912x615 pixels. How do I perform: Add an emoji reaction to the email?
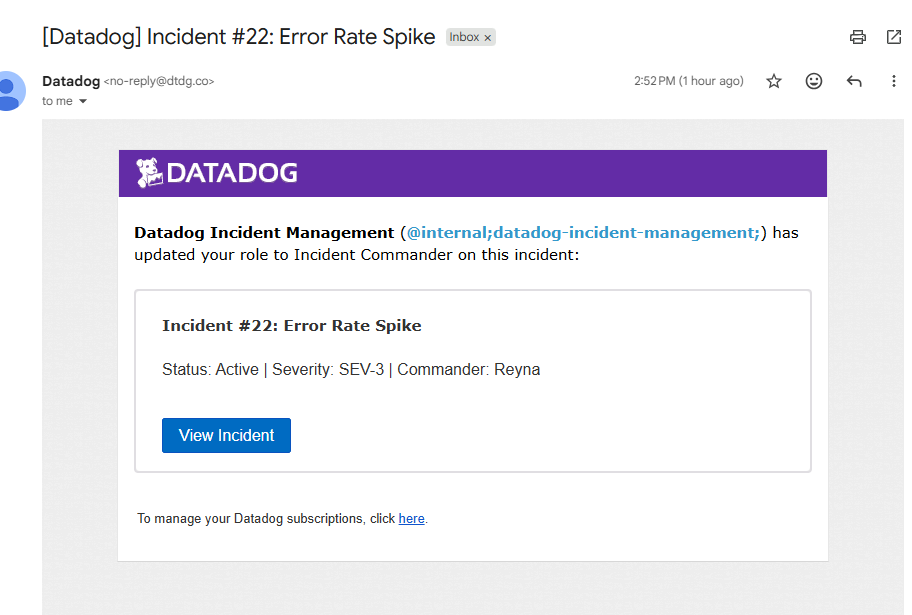[814, 81]
